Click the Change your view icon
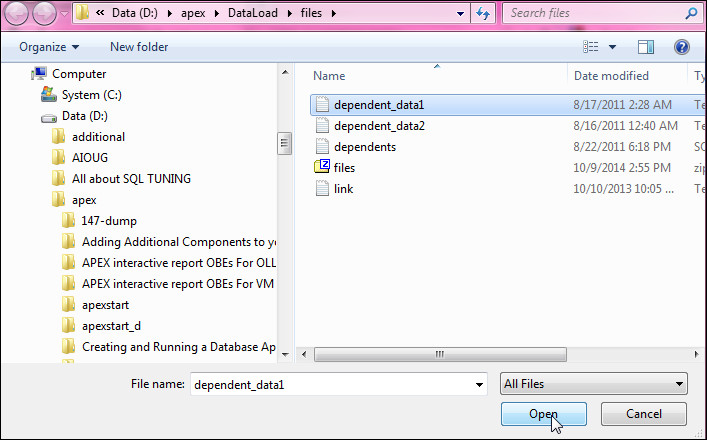Screen dimensions: 707x440 pyautogui.click(x=591, y=47)
